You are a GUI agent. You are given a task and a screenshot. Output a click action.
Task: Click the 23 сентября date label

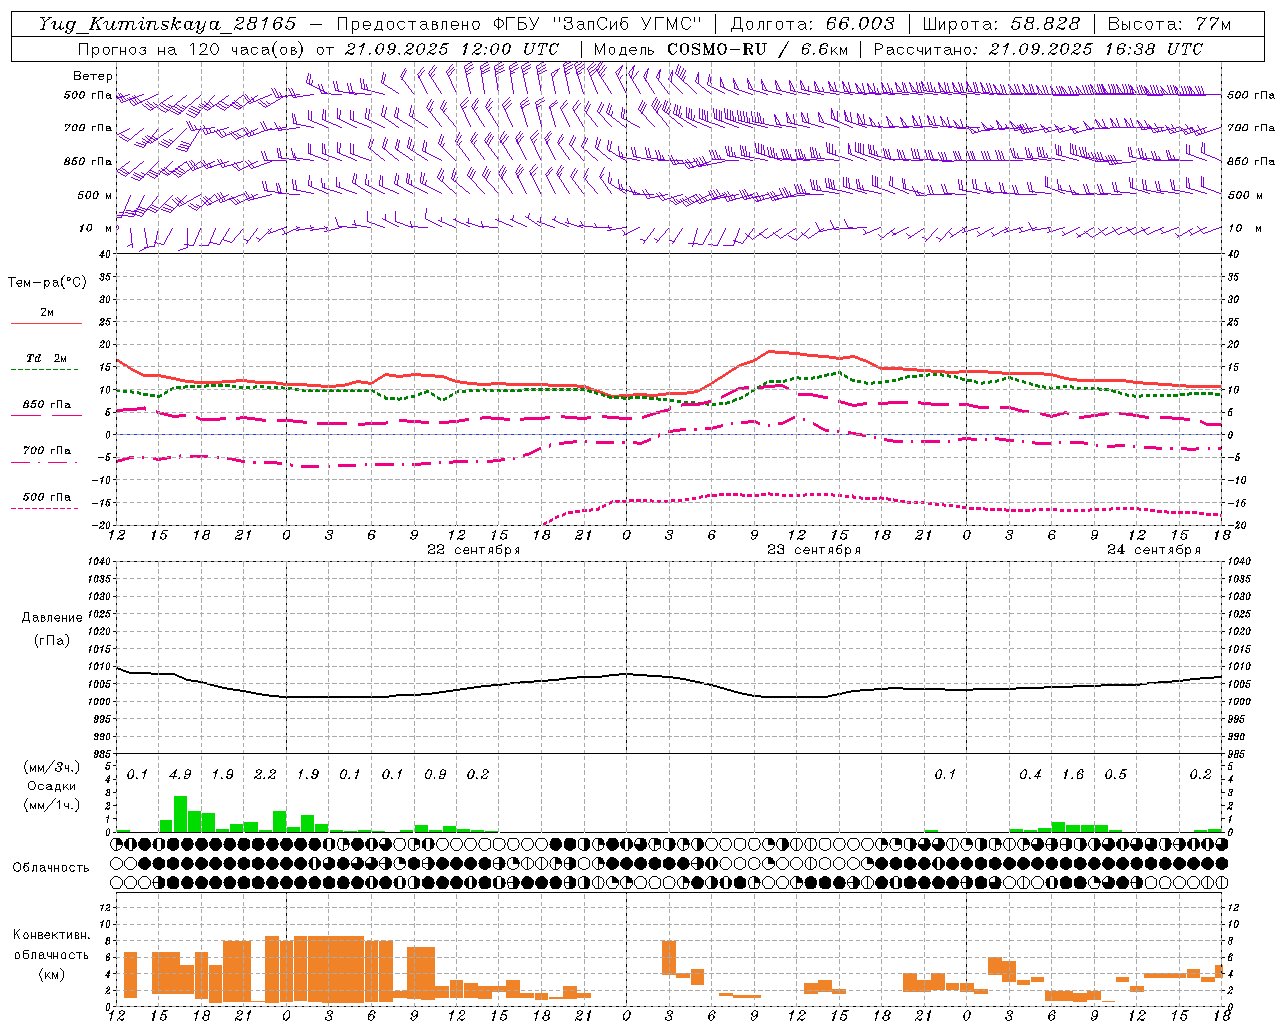click(x=814, y=550)
